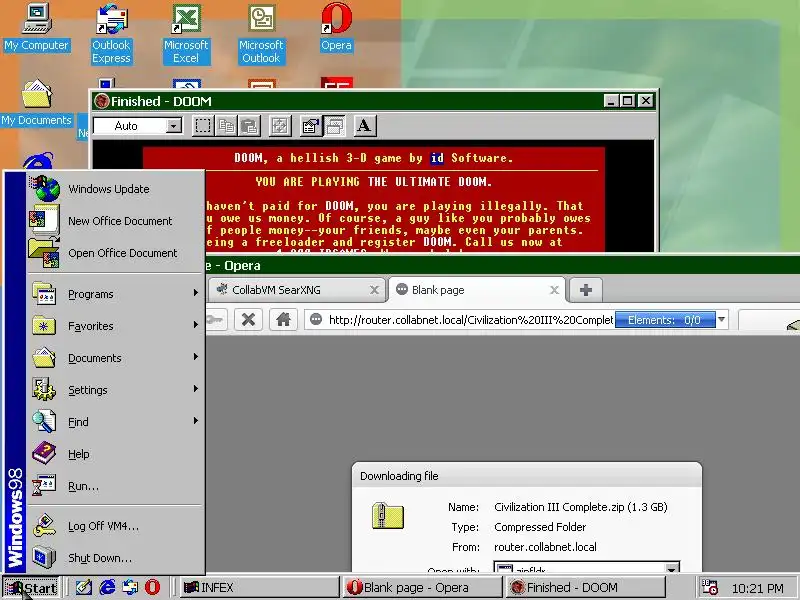The width and height of the screenshot is (800, 600).
Task: Open Microsoft Outlook desktop shortcut
Action: tap(261, 34)
